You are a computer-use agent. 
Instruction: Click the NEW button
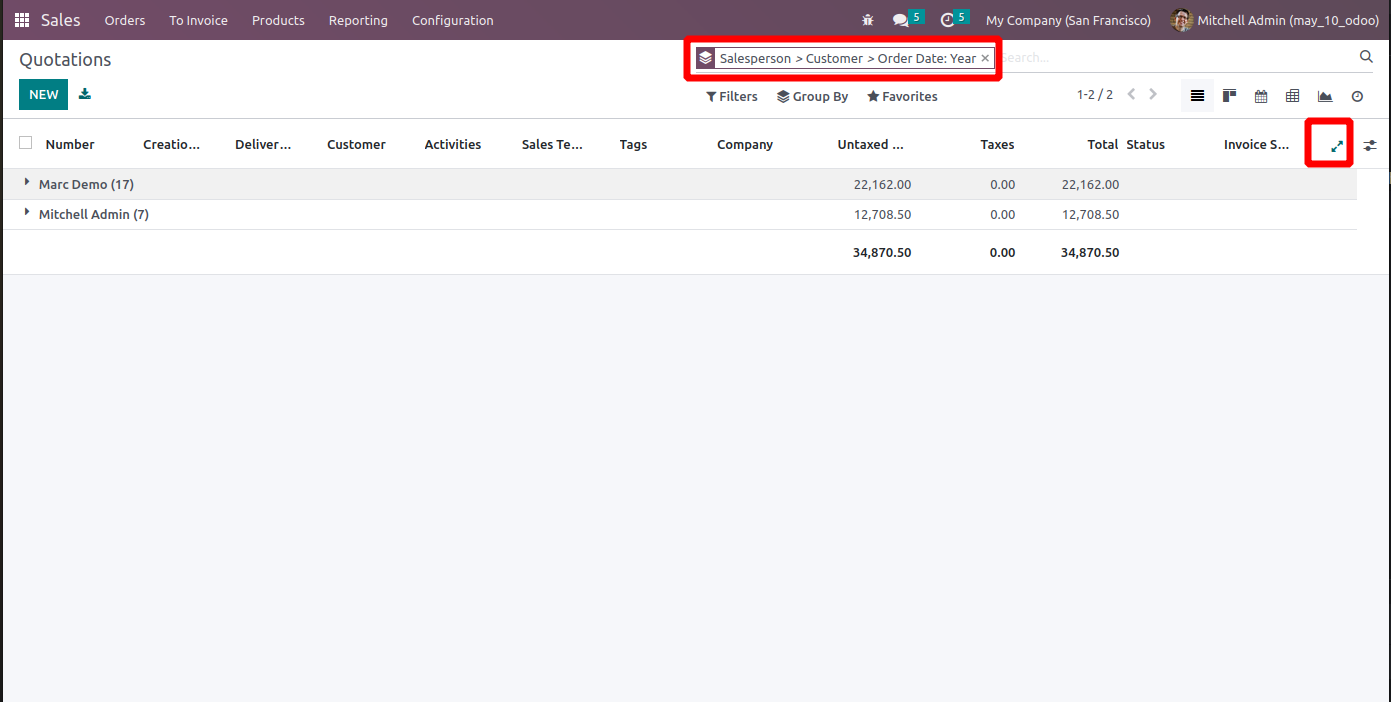43,94
